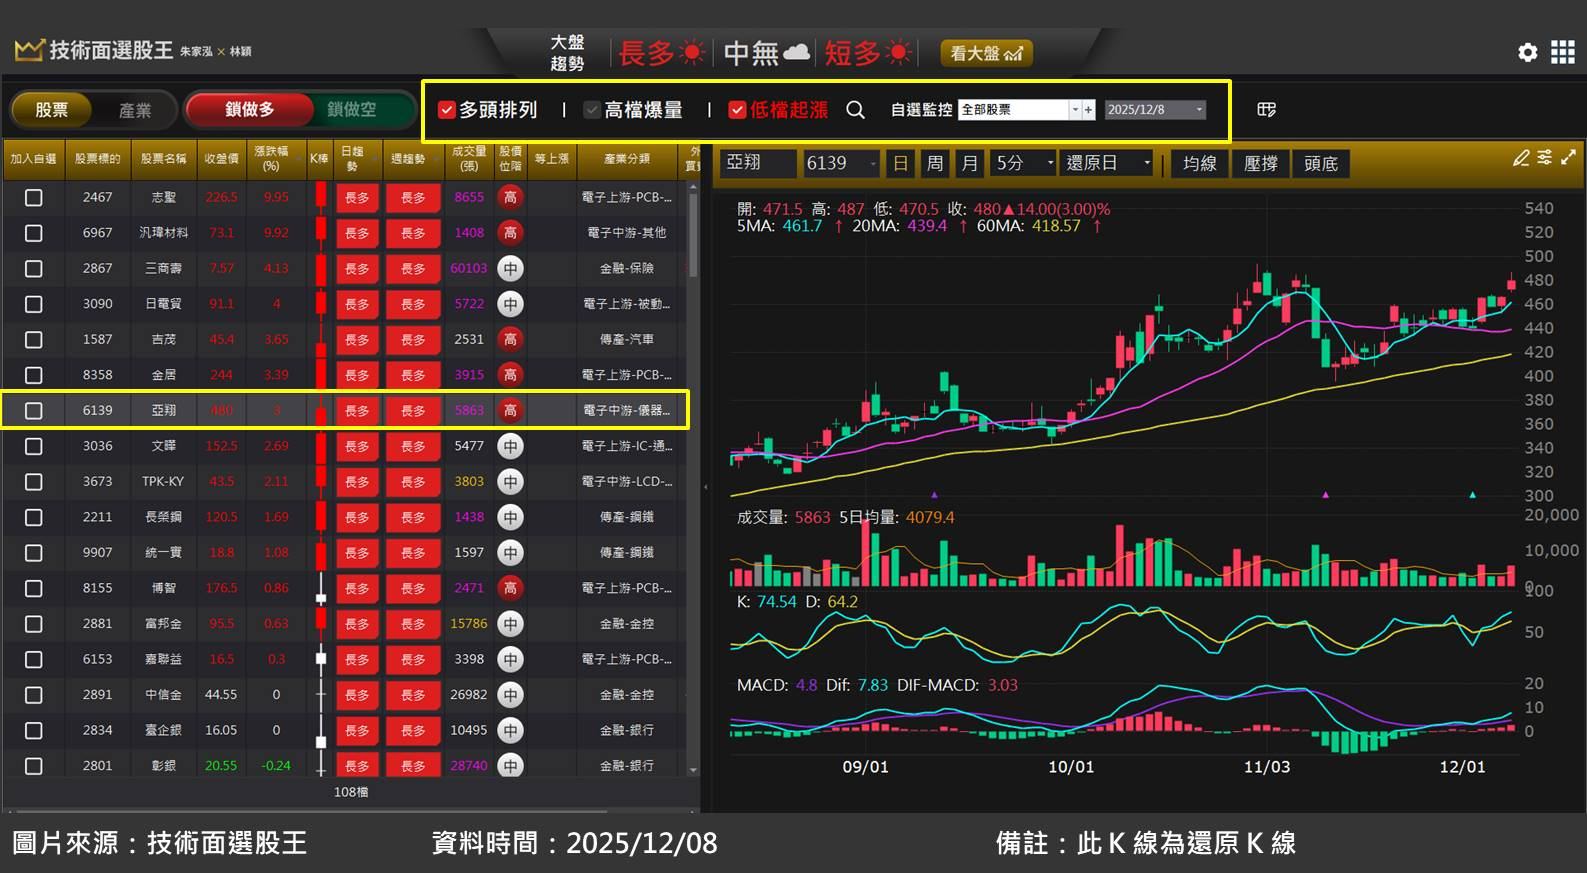Open chart parameter sliders icon

(x=1545, y=158)
